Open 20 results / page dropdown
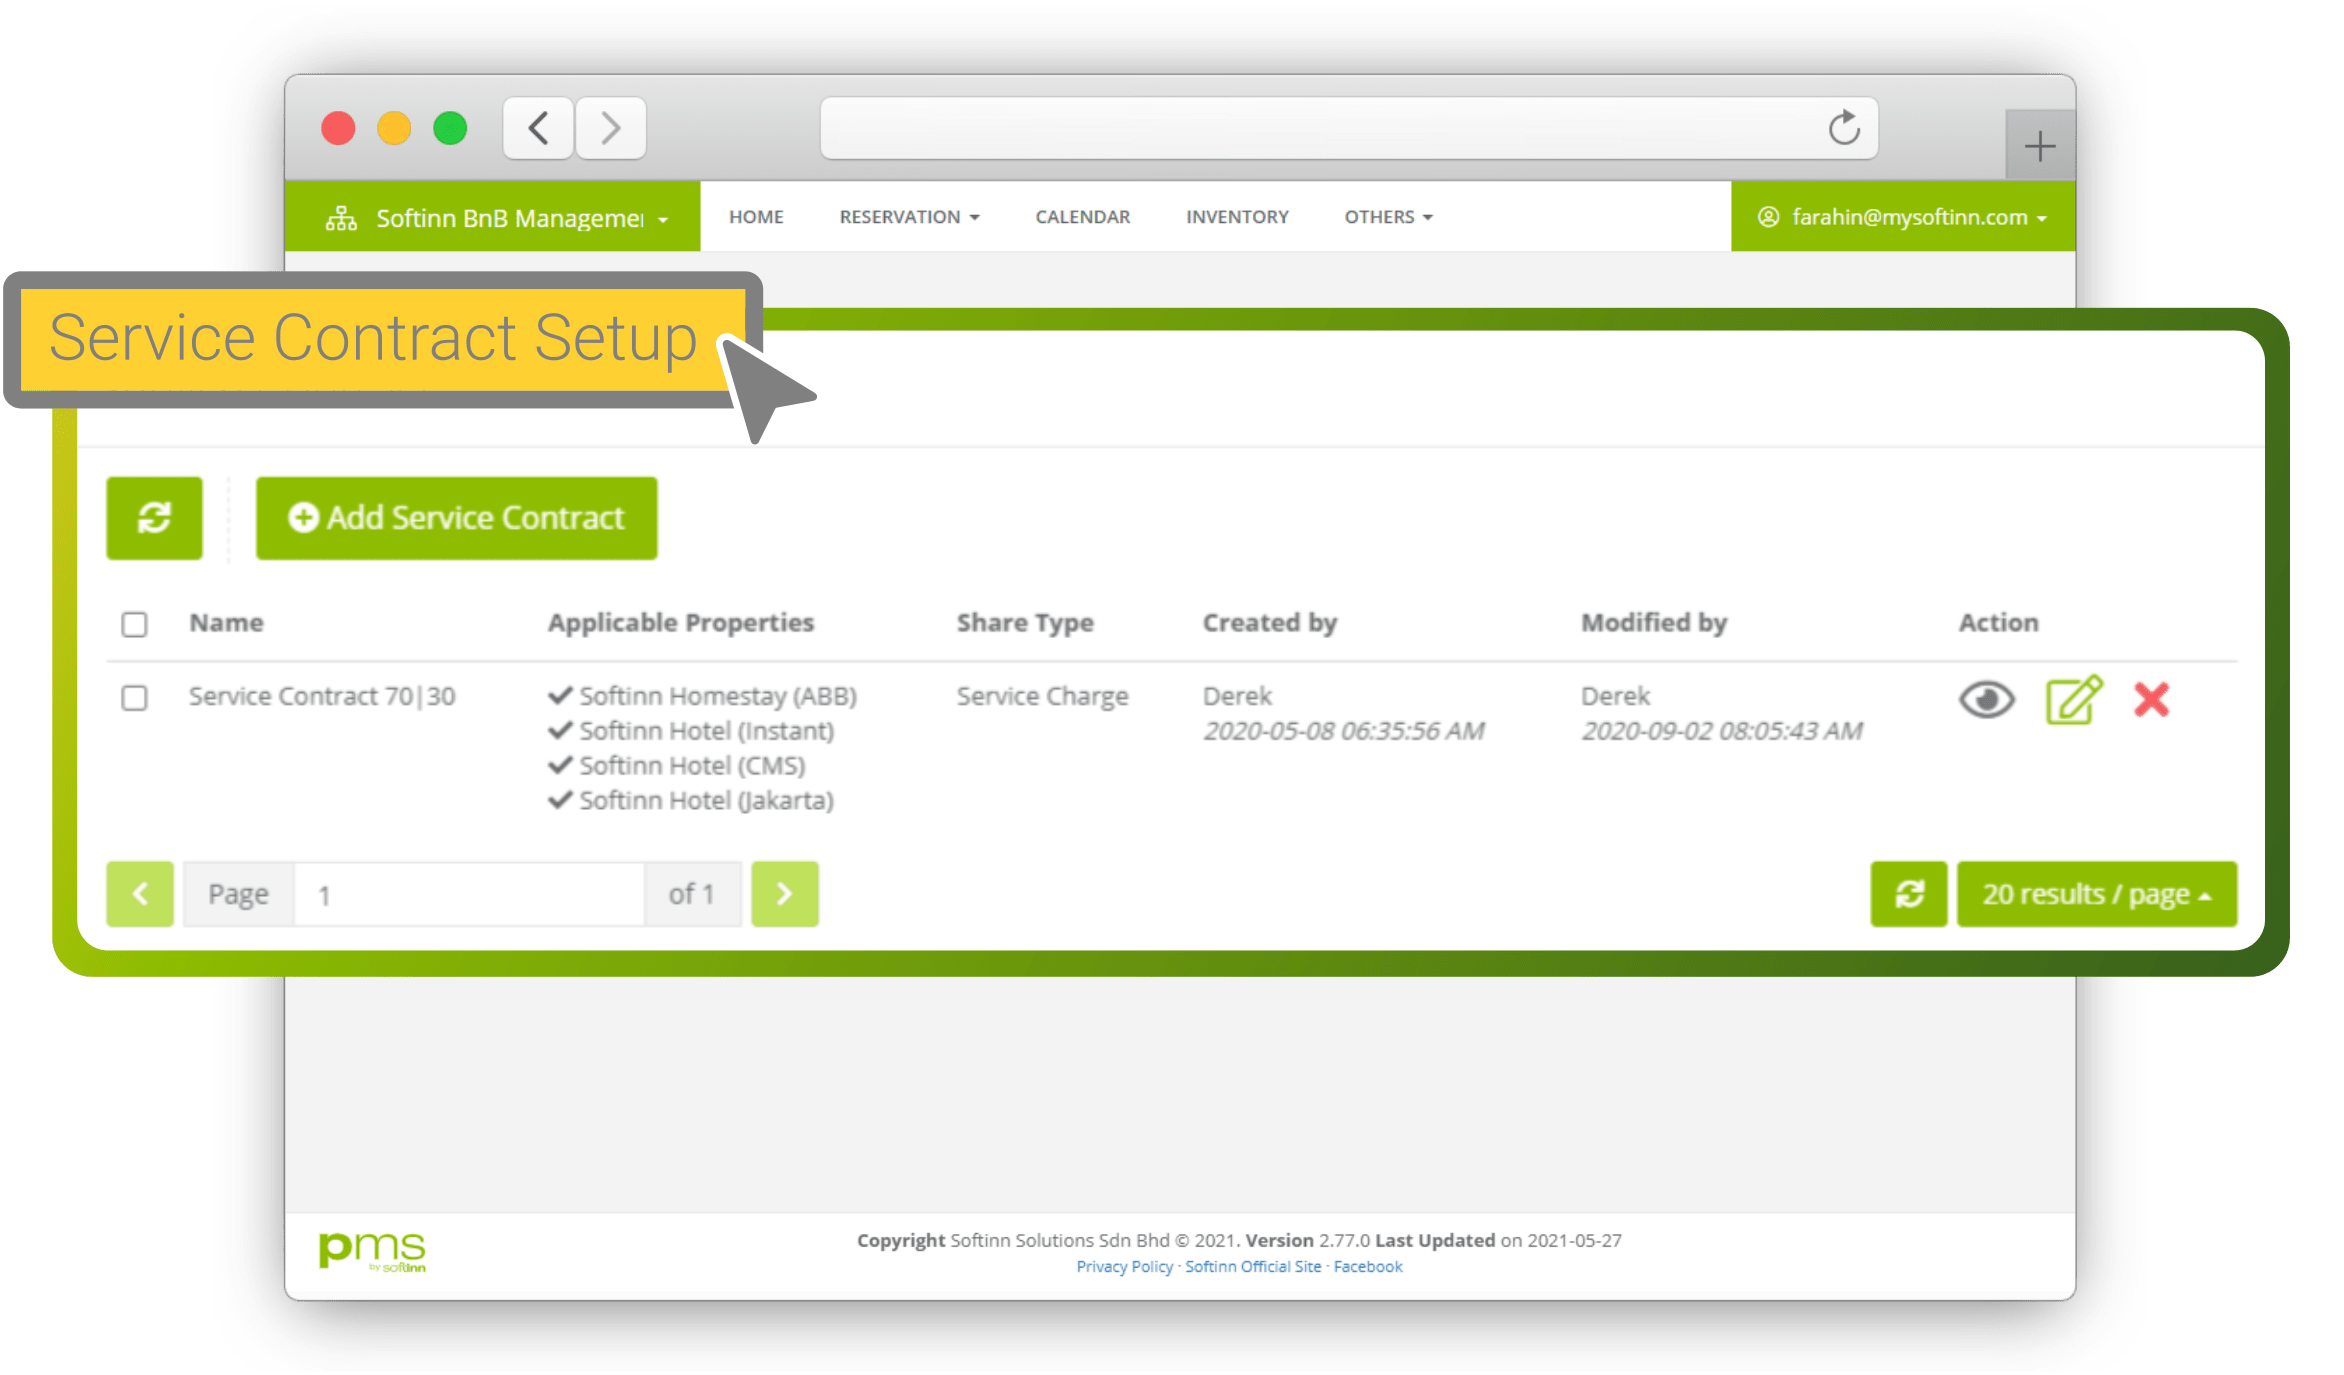 (2097, 894)
